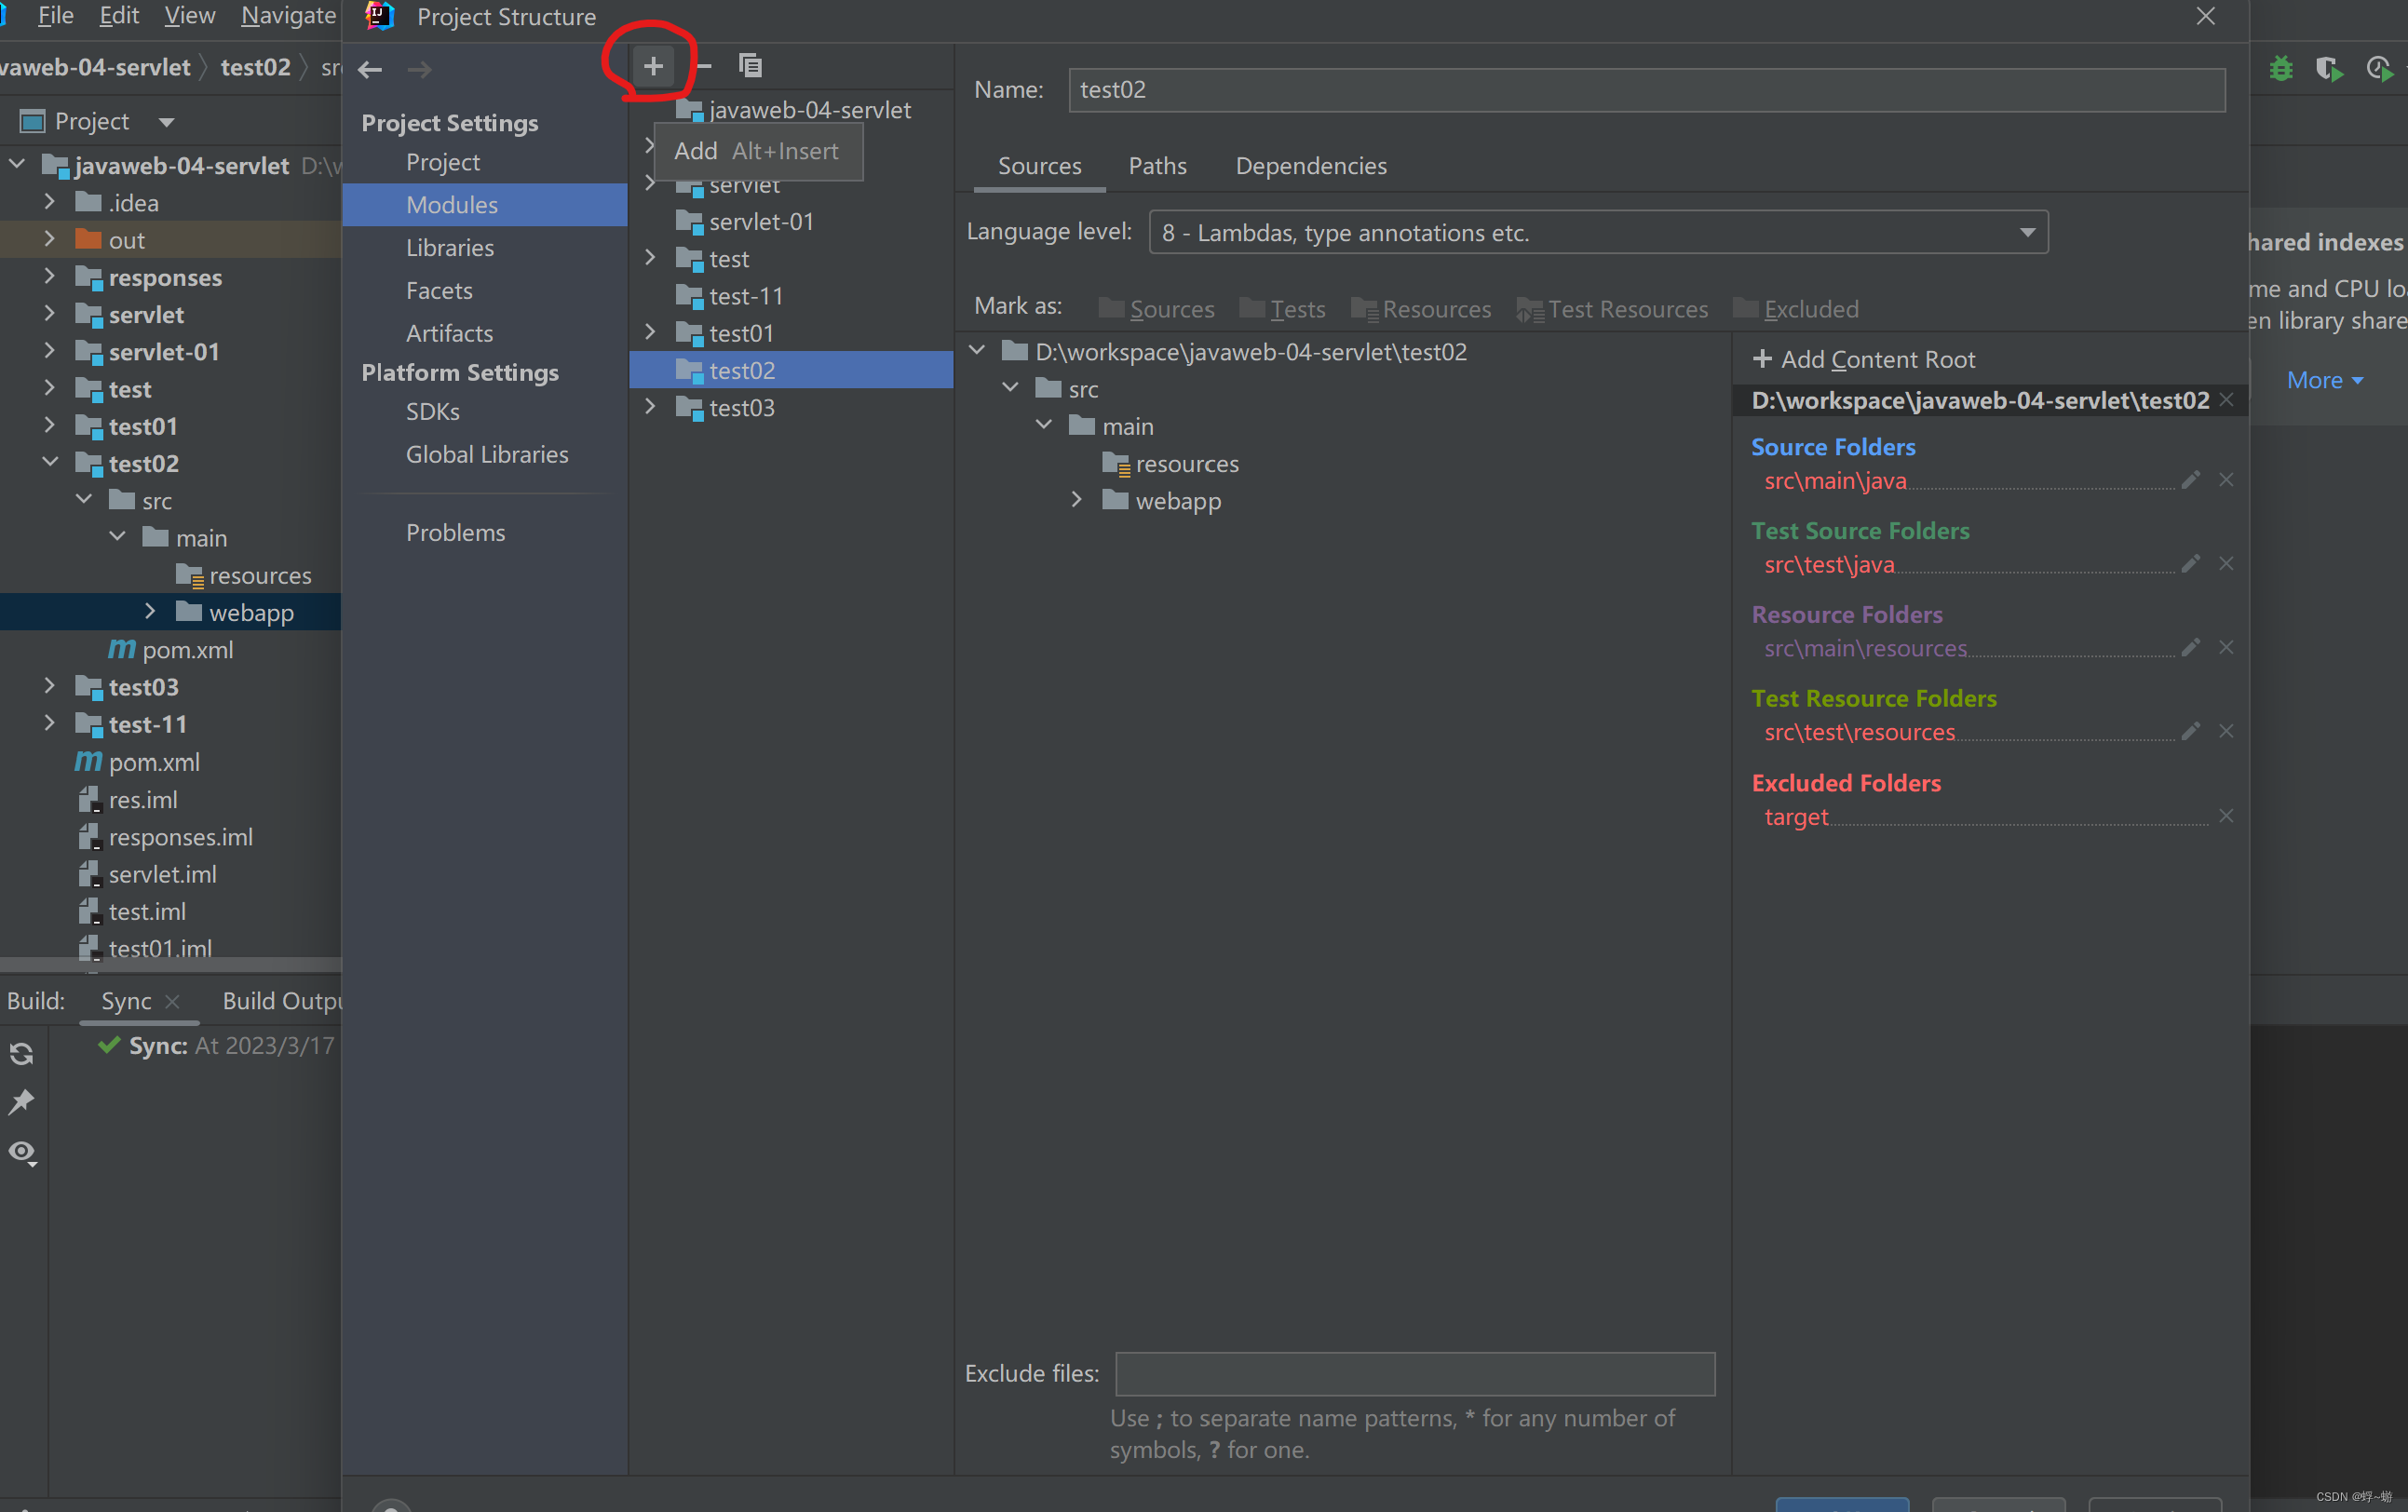
Task: Open the Paths tab
Action: 1157,166
